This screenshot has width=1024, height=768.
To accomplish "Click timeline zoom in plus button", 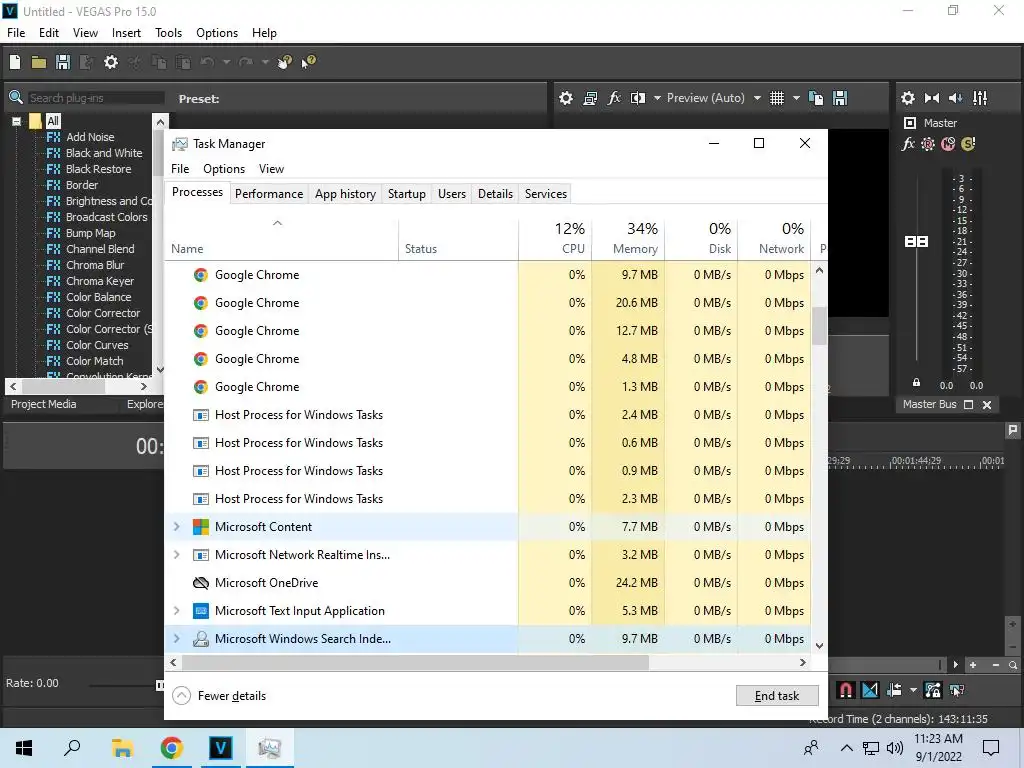I will 973,665.
